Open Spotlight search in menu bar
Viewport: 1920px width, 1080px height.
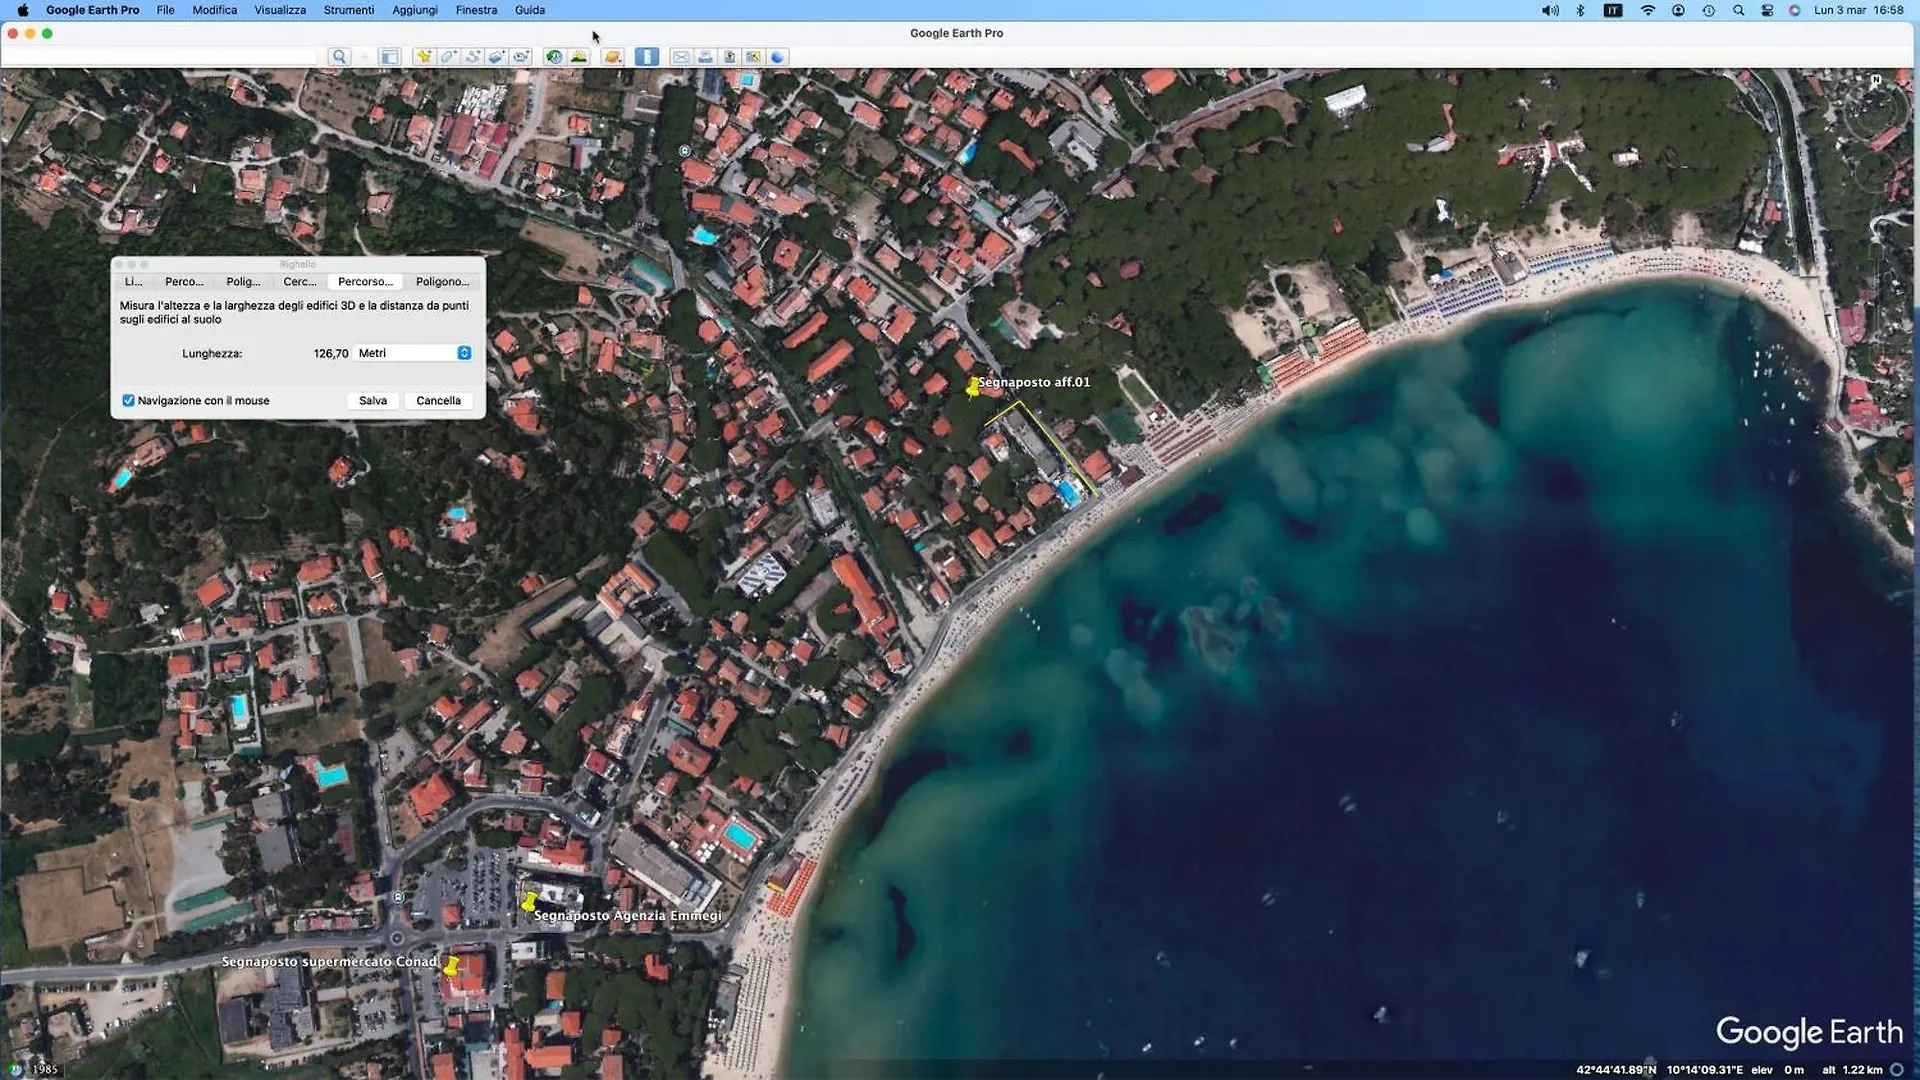coord(1738,10)
